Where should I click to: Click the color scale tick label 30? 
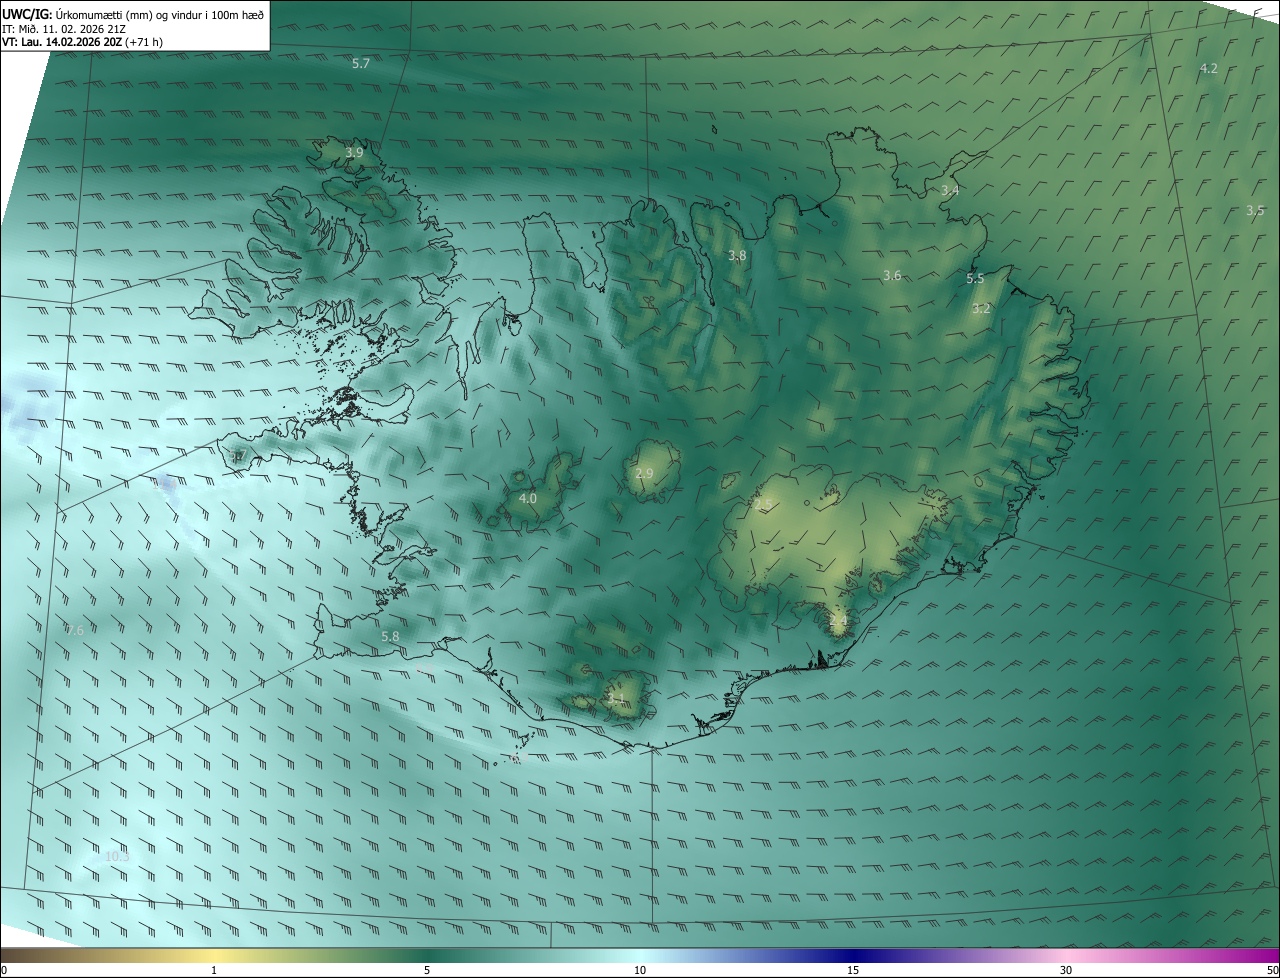point(1066,970)
